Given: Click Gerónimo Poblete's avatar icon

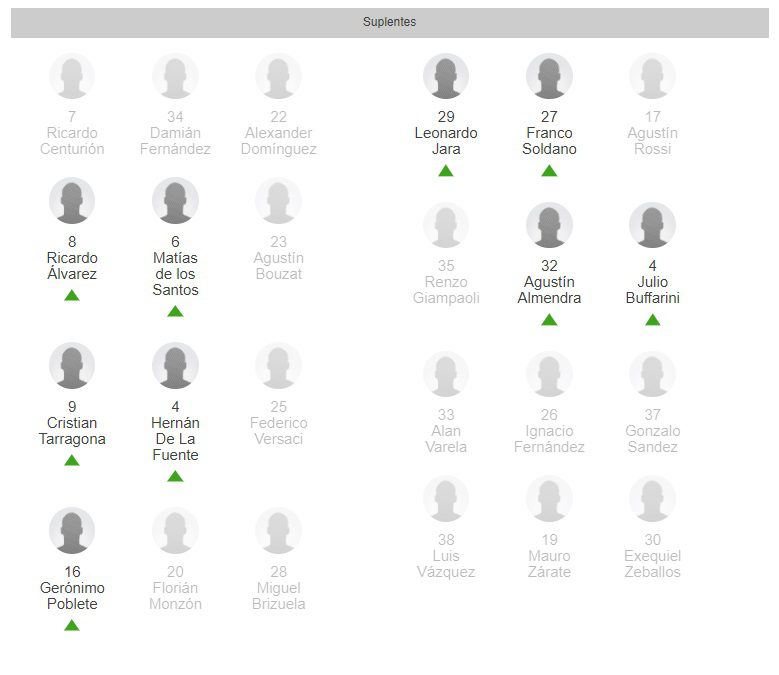Looking at the screenshot, I should pyautogui.click(x=72, y=531).
